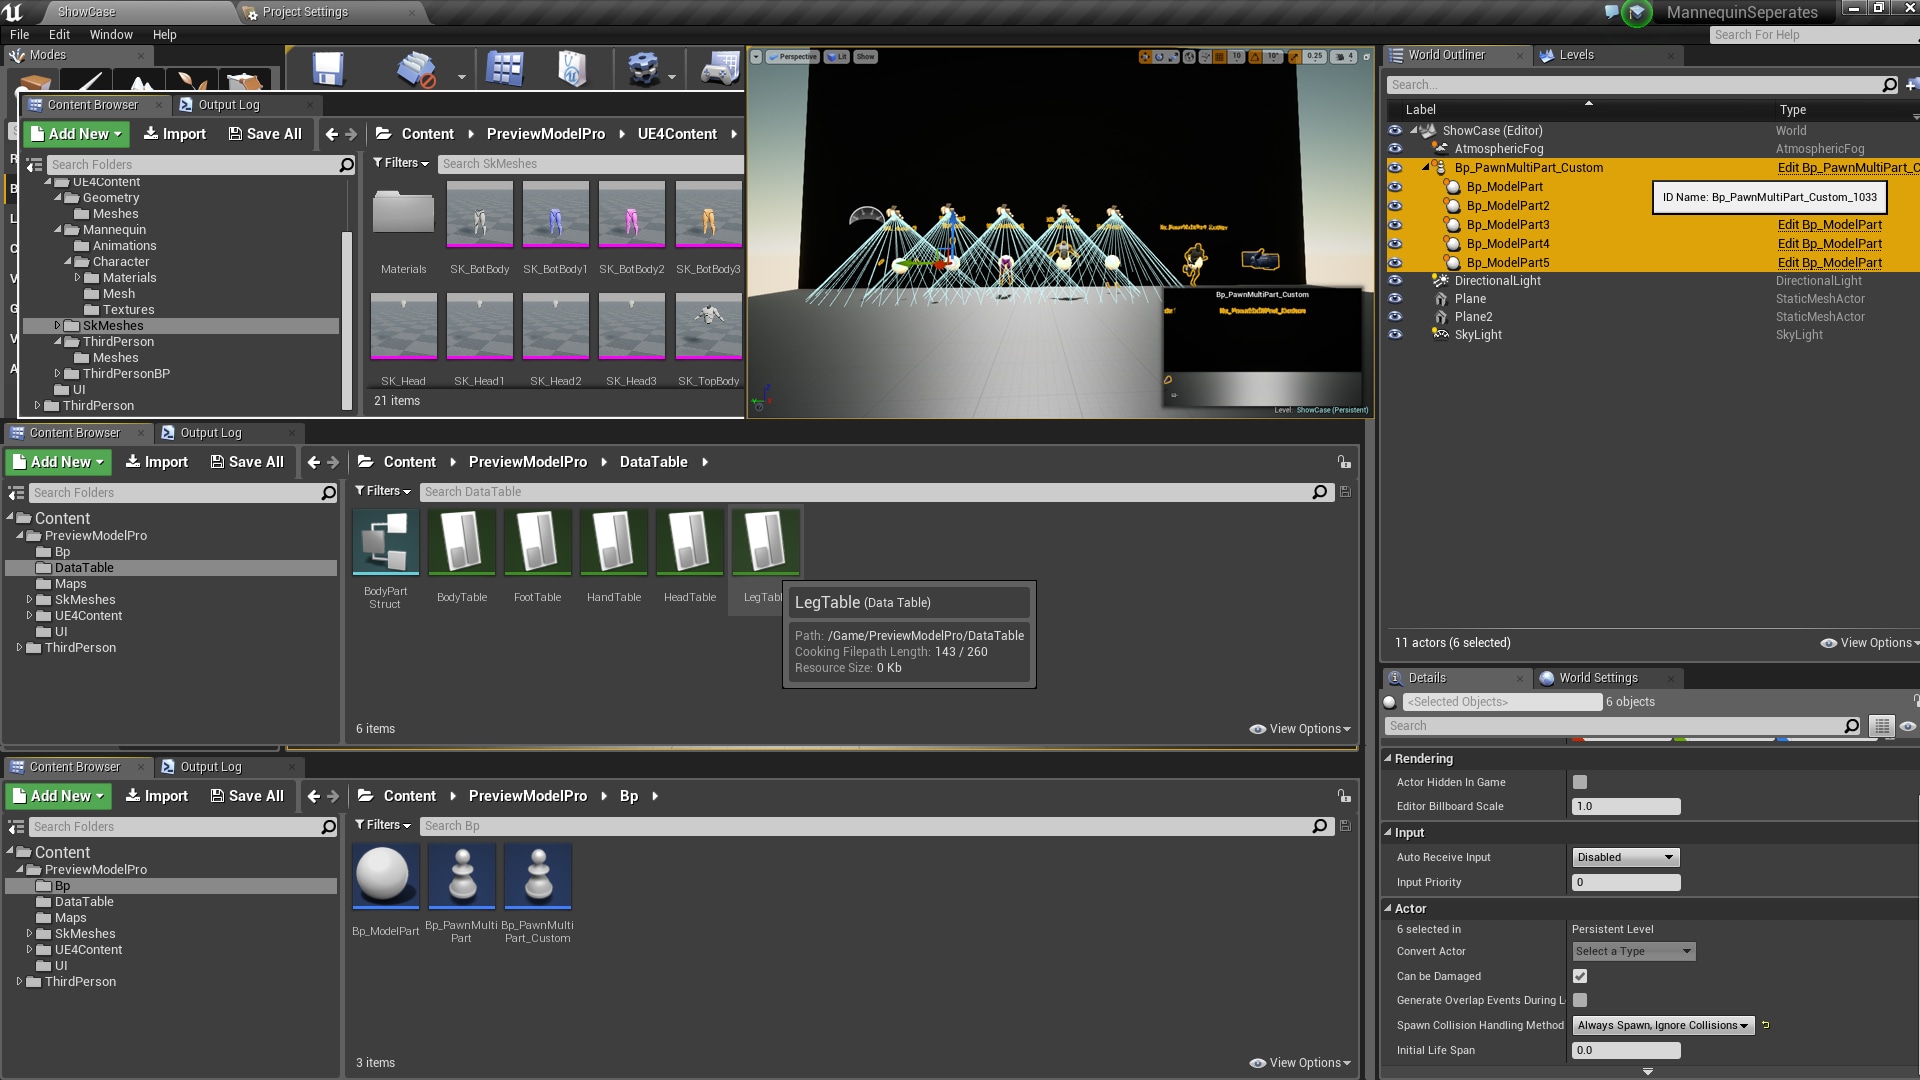Open the Spawn Collision Handling Method dropdown

click(1662, 1025)
